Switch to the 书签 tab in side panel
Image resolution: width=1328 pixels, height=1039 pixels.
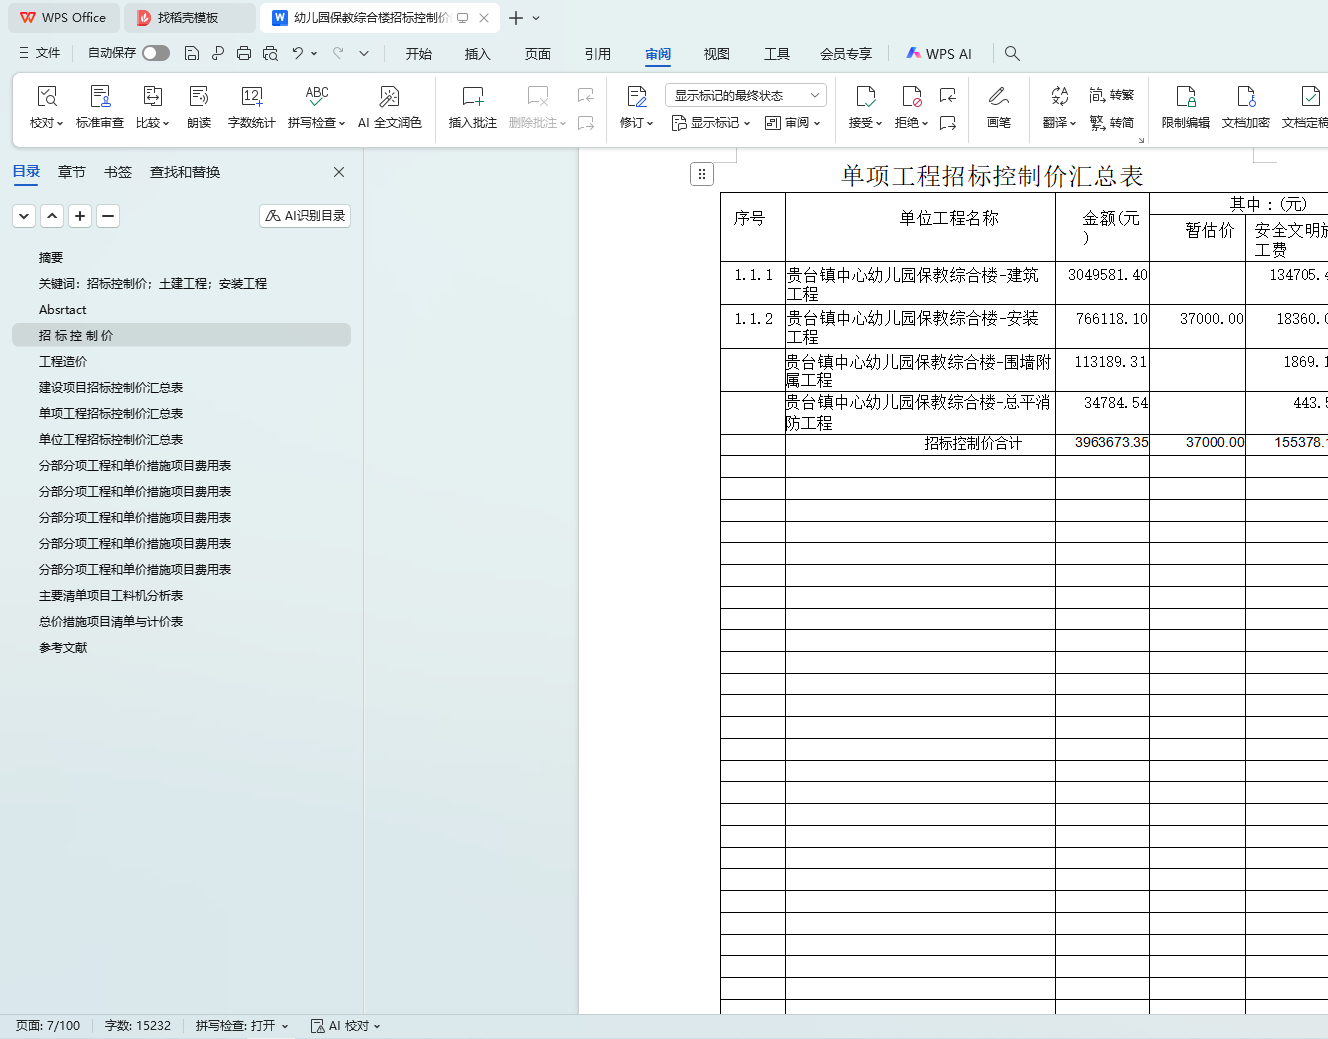117,172
